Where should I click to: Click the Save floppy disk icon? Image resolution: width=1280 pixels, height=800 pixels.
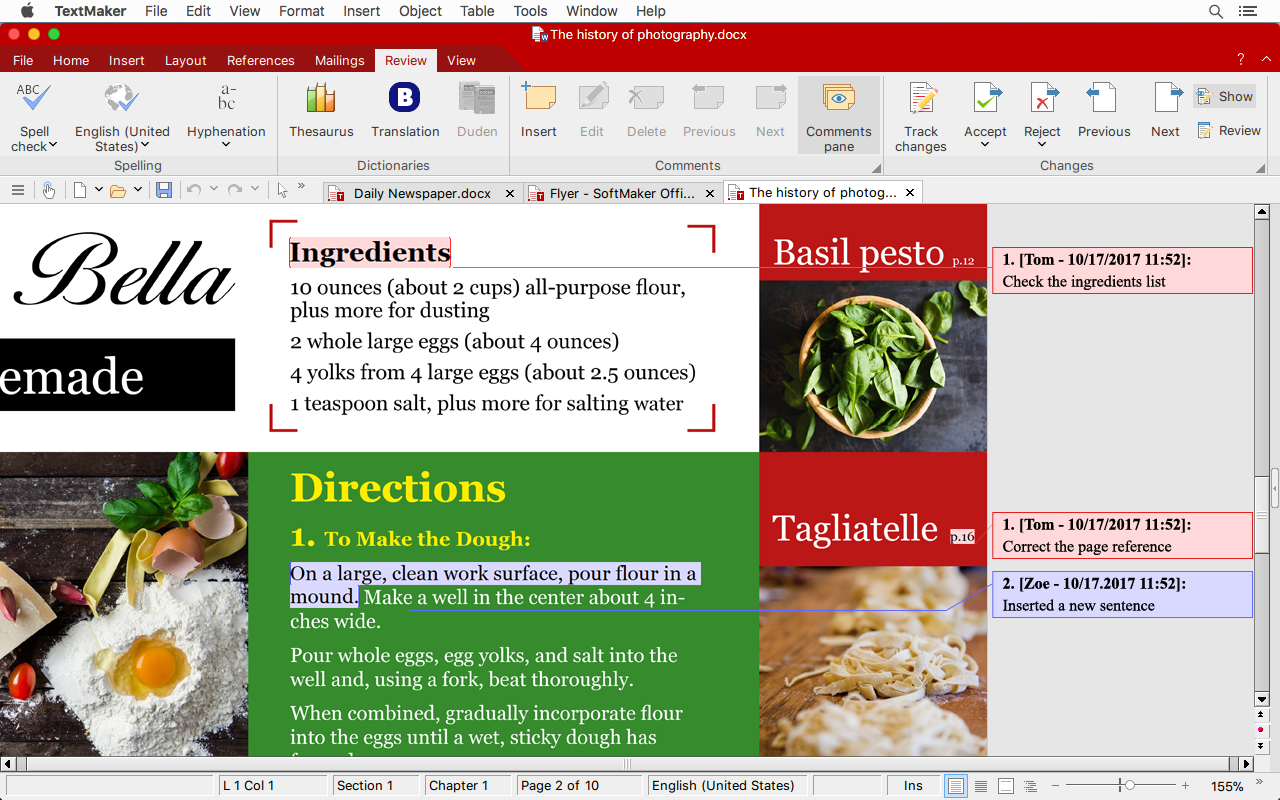[164, 190]
